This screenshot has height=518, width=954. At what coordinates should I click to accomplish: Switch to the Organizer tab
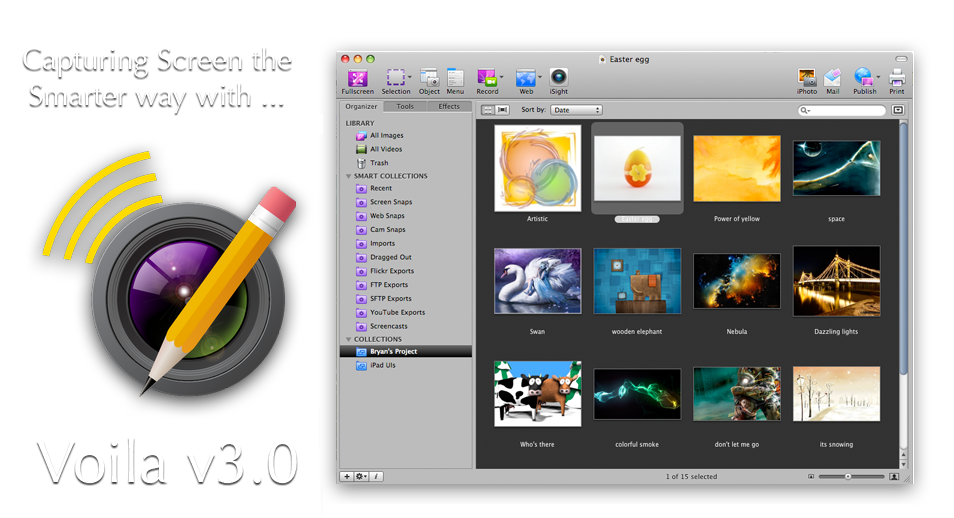(361, 107)
